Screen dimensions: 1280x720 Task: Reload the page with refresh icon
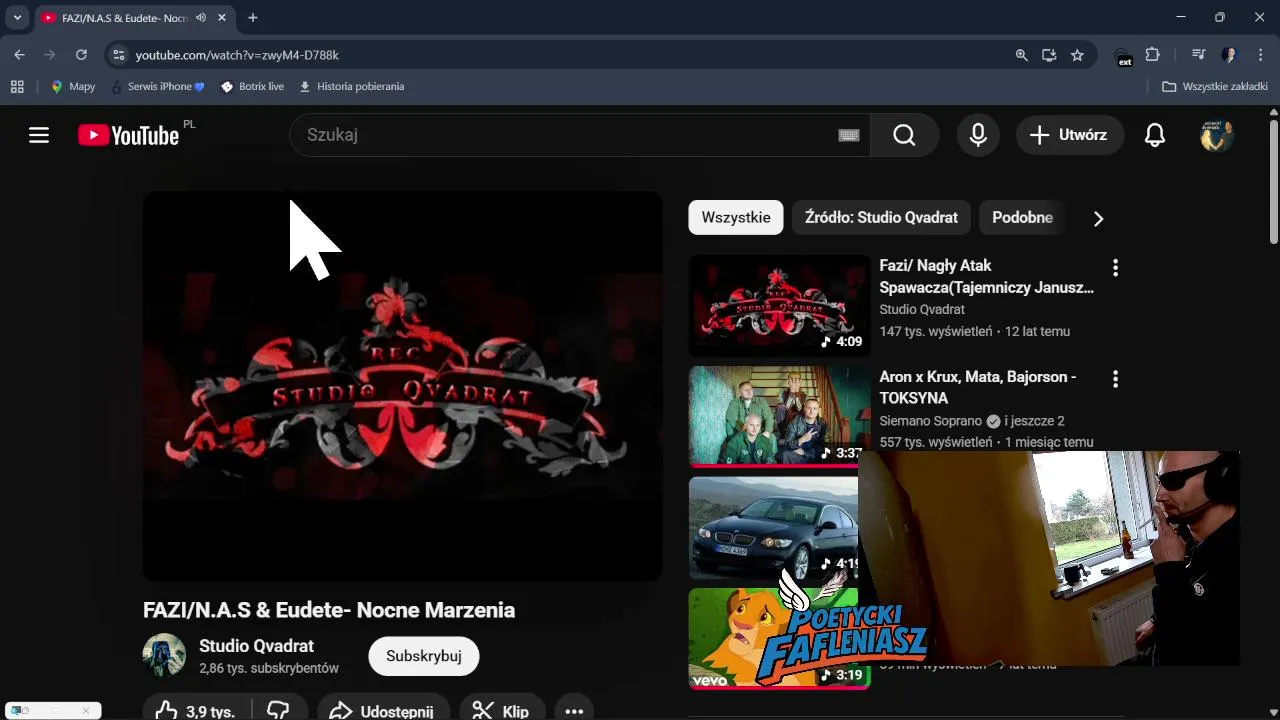point(81,55)
